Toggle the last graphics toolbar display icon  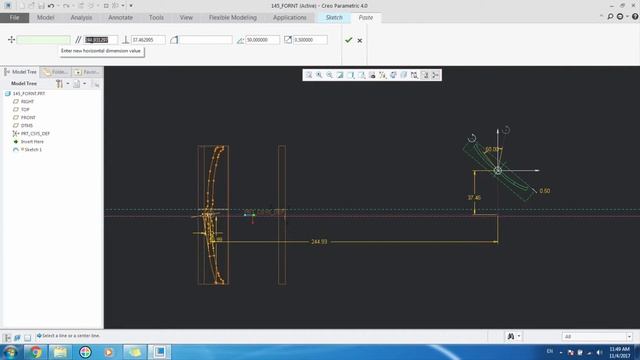(x=436, y=75)
